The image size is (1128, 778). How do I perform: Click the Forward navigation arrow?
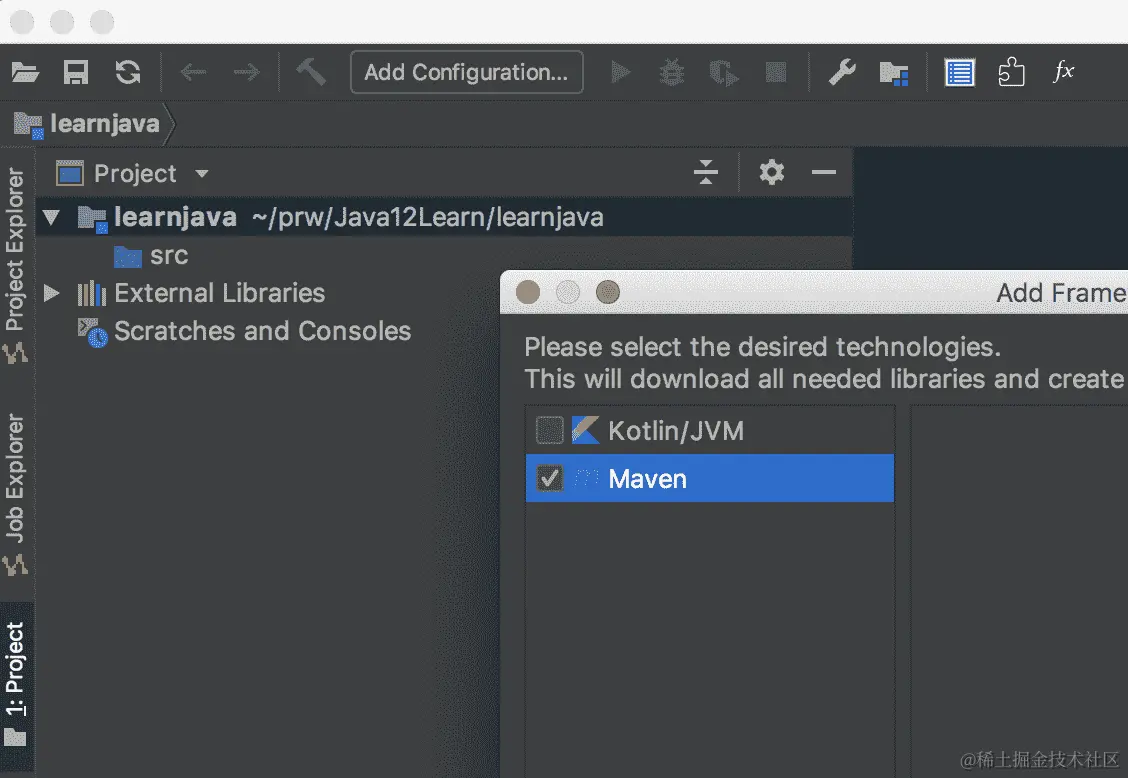[246, 72]
